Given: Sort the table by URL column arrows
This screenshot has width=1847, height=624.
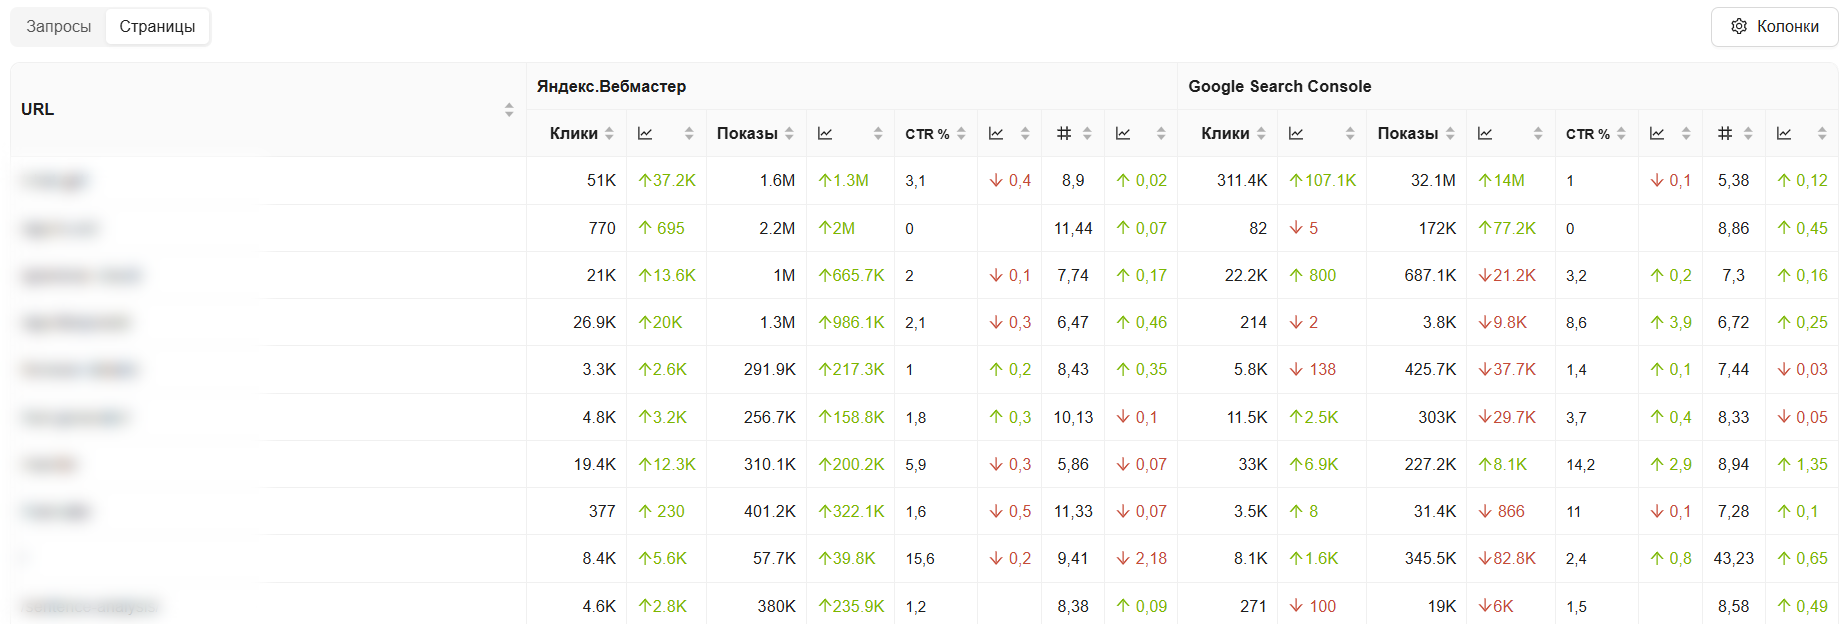Looking at the screenshot, I should pyautogui.click(x=509, y=110).
